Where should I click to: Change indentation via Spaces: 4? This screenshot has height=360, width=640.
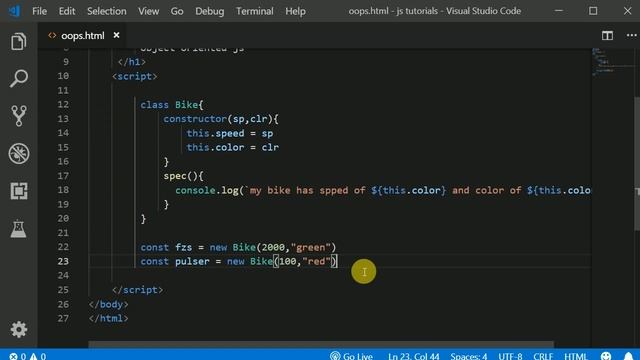469,356
